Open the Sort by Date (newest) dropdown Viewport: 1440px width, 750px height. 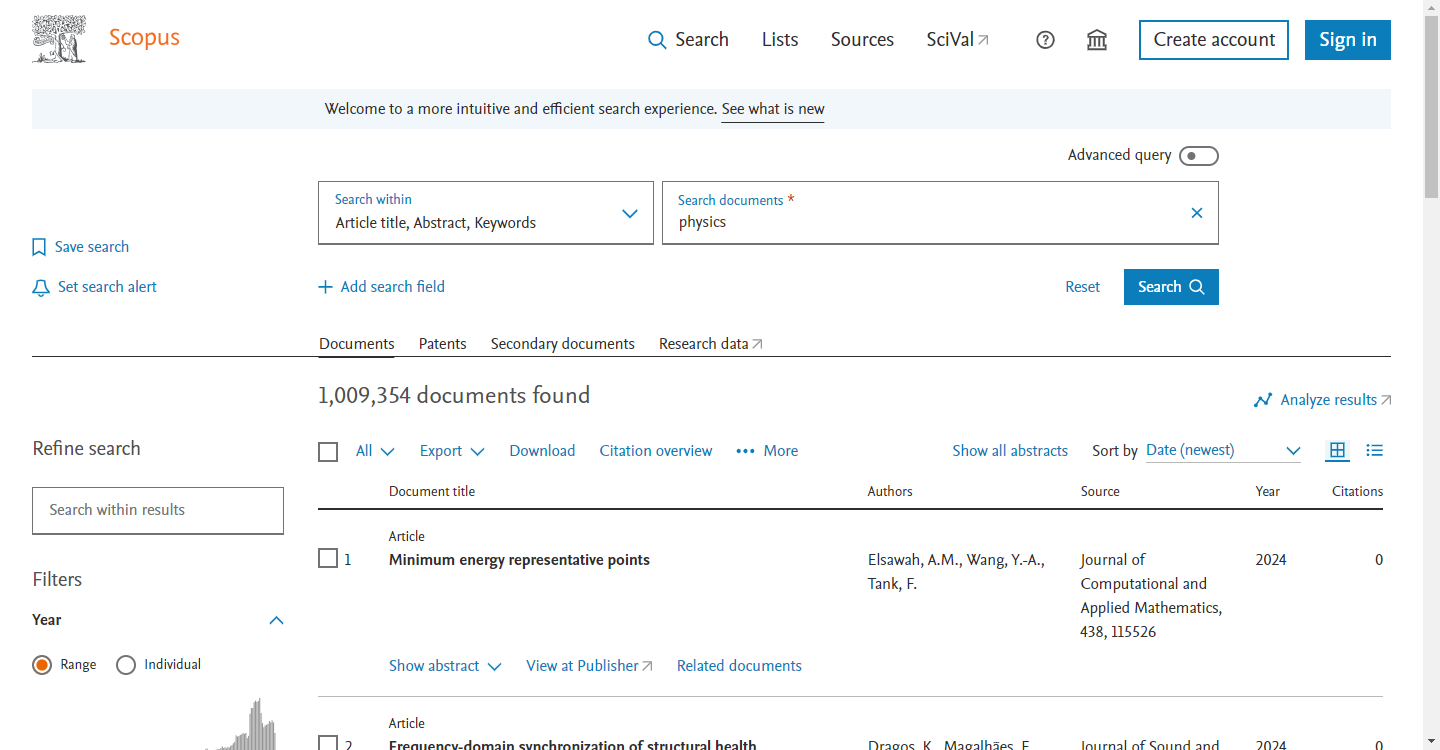tap(1223, 451)
